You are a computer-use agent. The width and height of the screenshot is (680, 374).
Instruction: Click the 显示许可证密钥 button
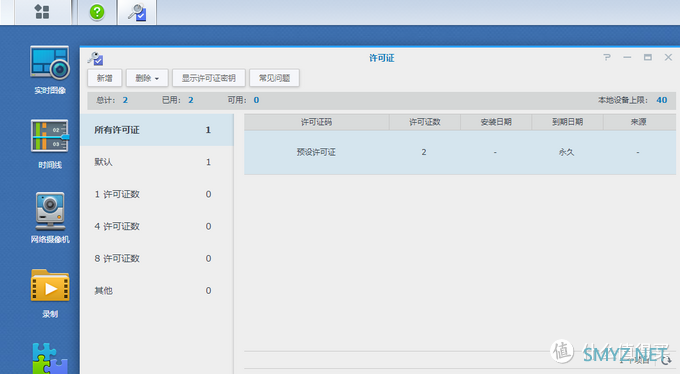pos(209,78)
